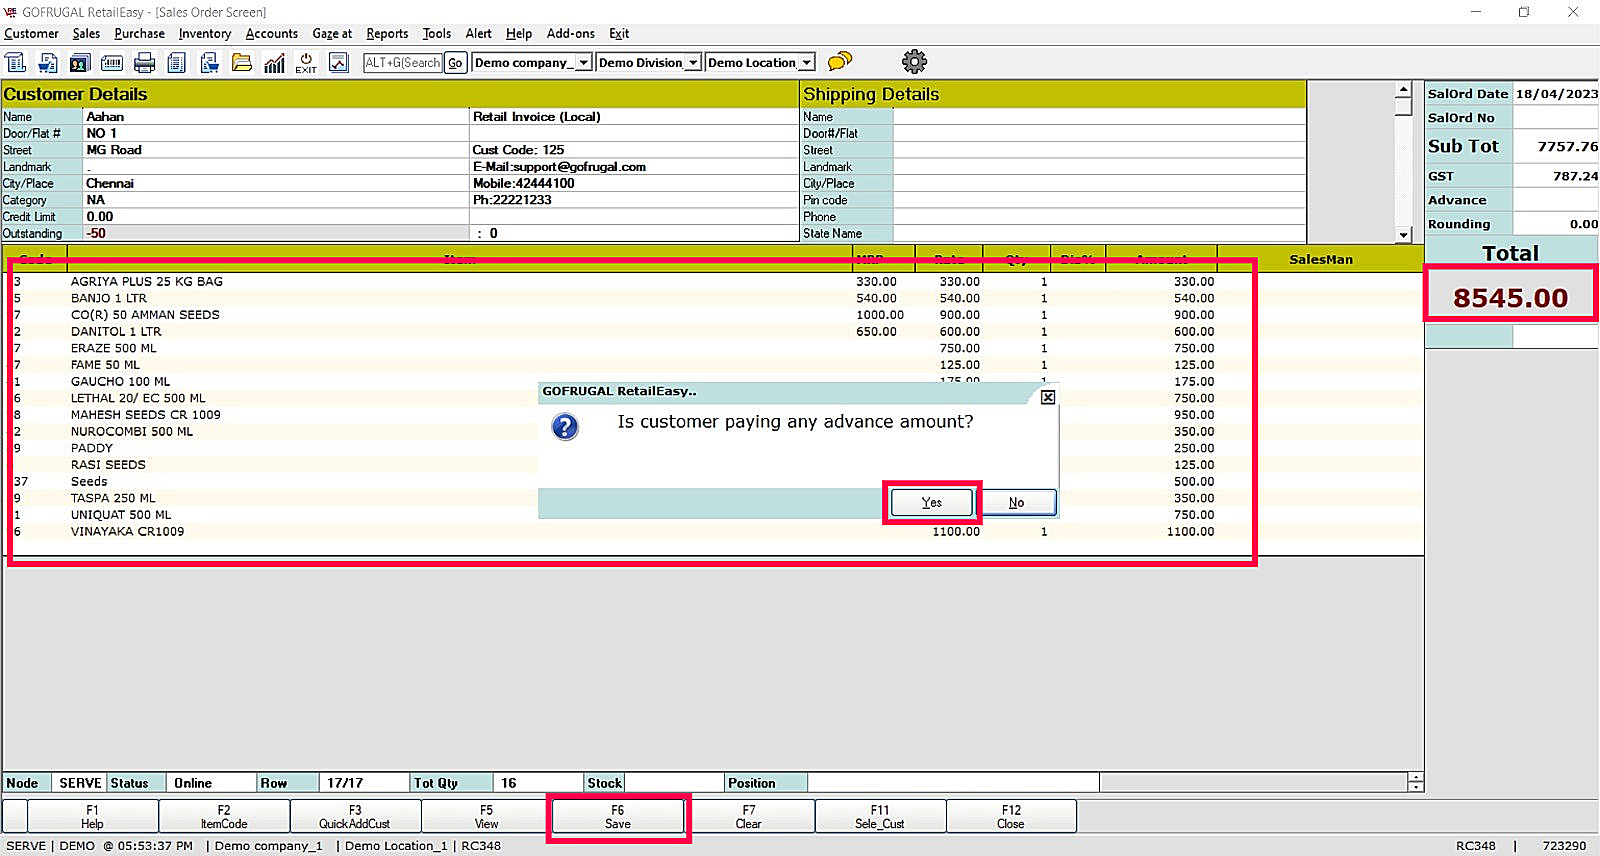Click the barcode icon in toolbar

tap(112, 63)
